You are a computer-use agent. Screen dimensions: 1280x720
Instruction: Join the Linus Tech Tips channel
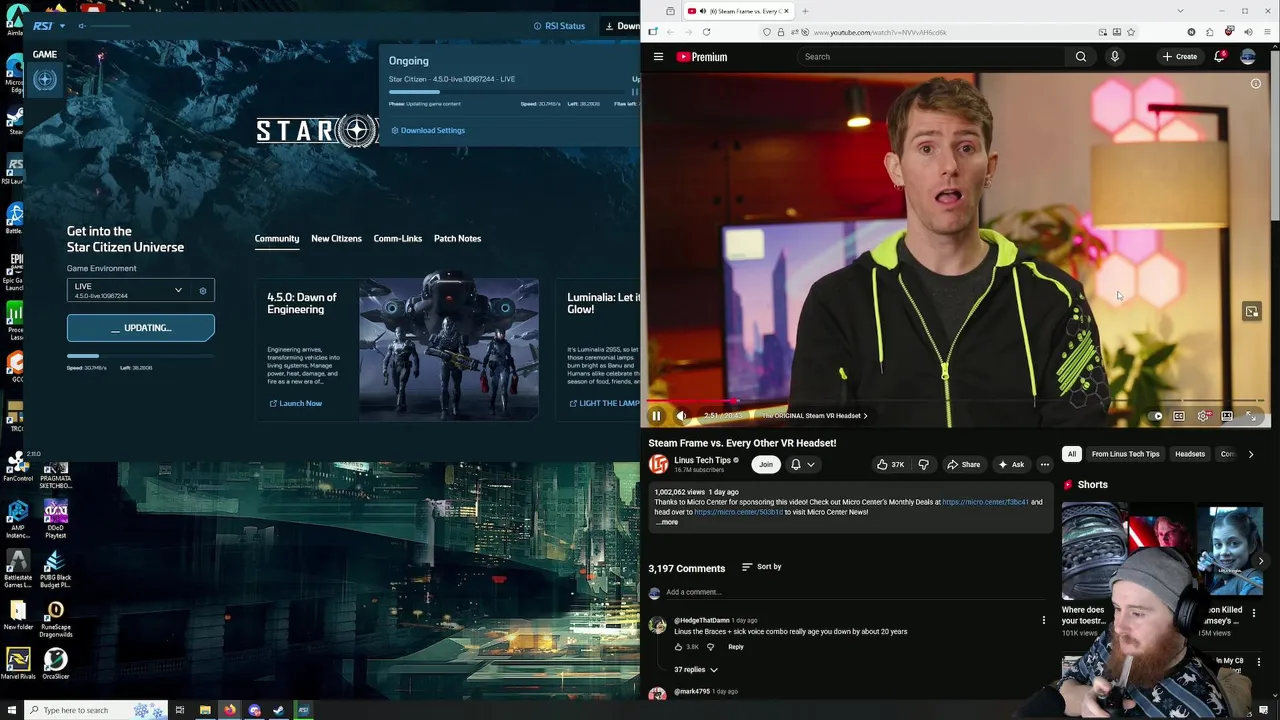tap(766, 464)
